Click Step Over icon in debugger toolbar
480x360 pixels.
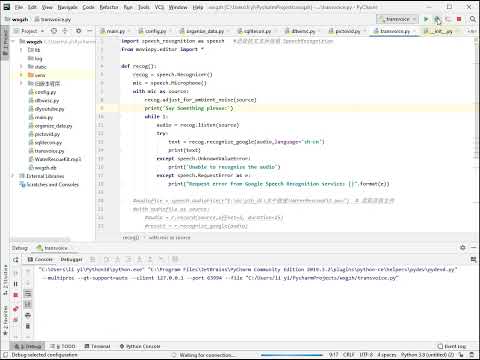pyautogui.click(x=107, y=259)
